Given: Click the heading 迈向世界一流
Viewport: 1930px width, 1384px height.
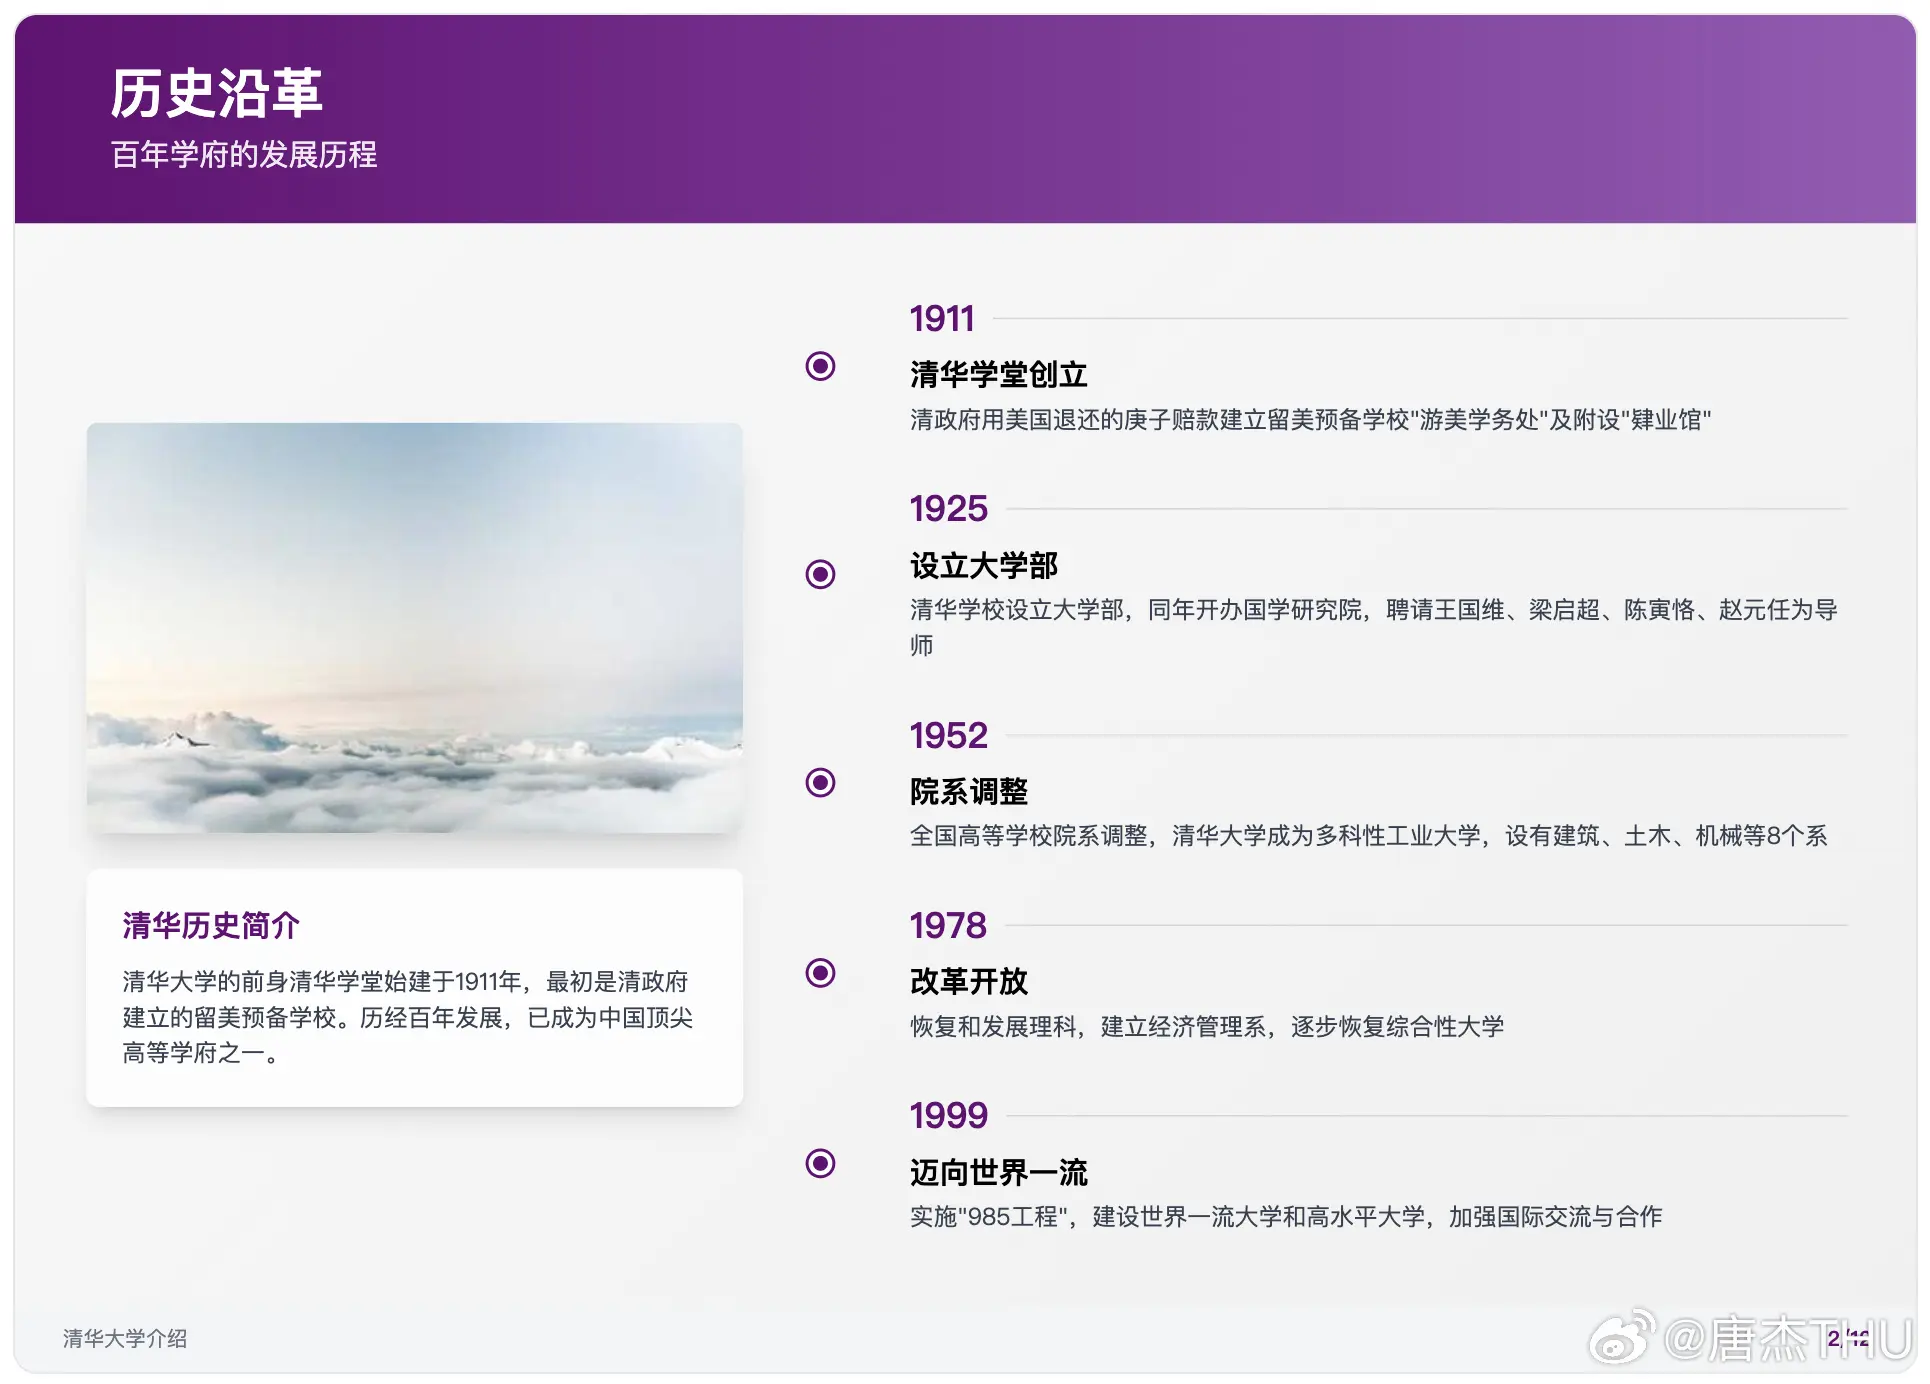Looking at the screenshot, I should 998,1172.
